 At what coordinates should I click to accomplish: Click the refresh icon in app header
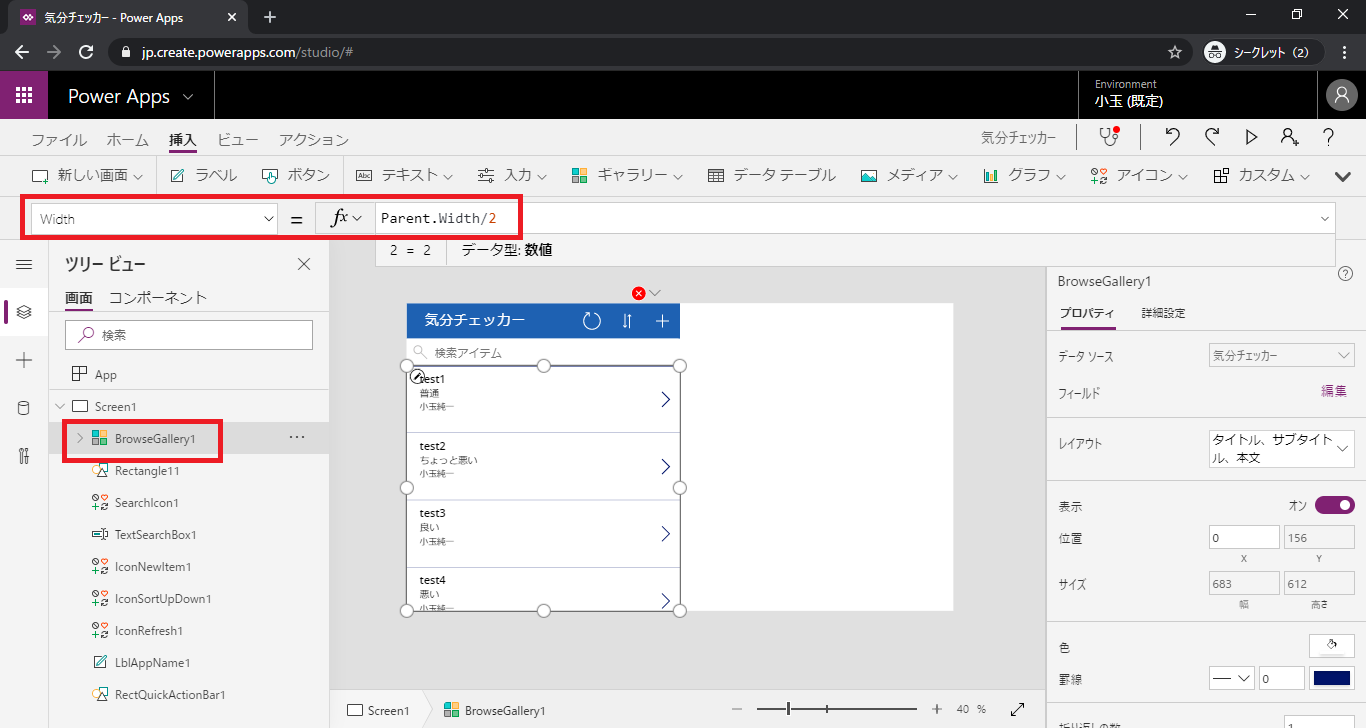tap(592, 321)
